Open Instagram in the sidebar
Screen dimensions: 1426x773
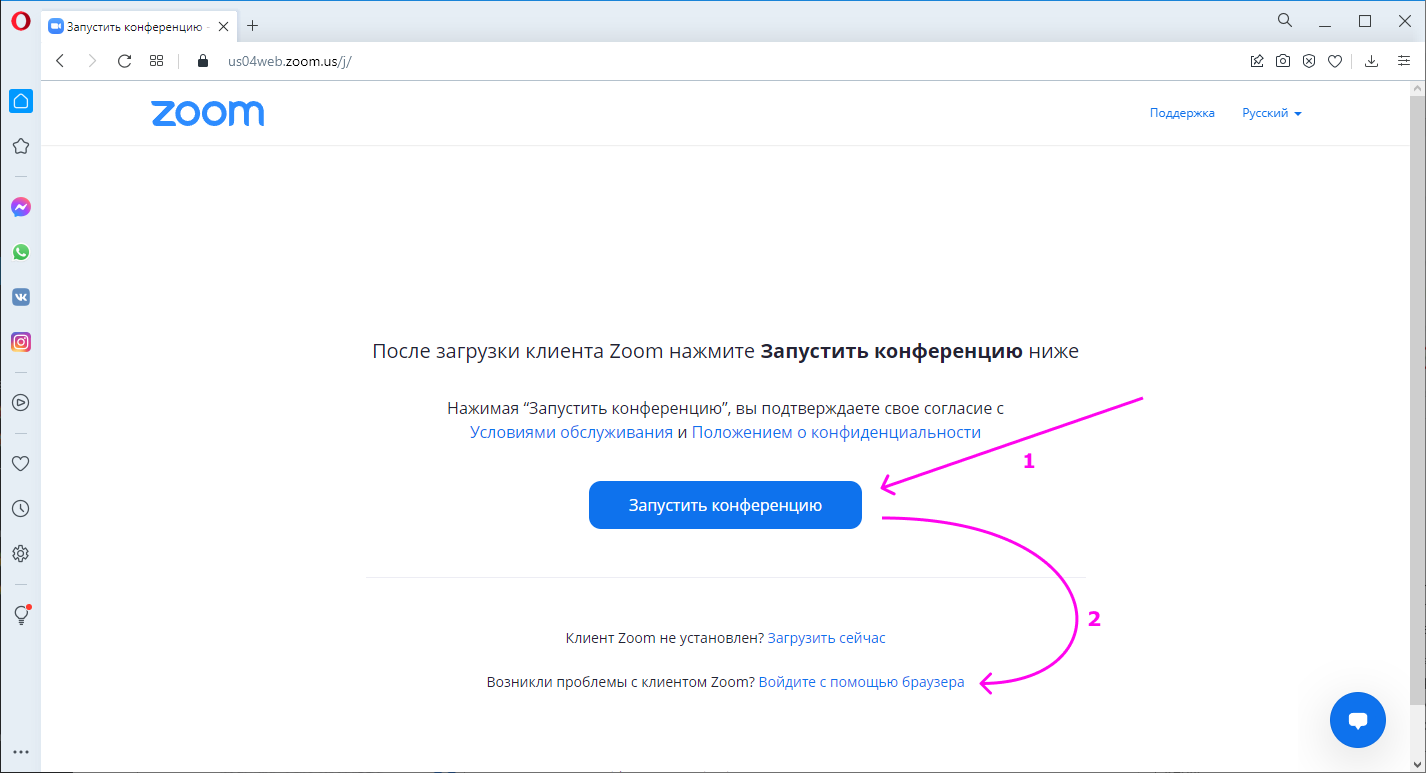tap(20, 342)
